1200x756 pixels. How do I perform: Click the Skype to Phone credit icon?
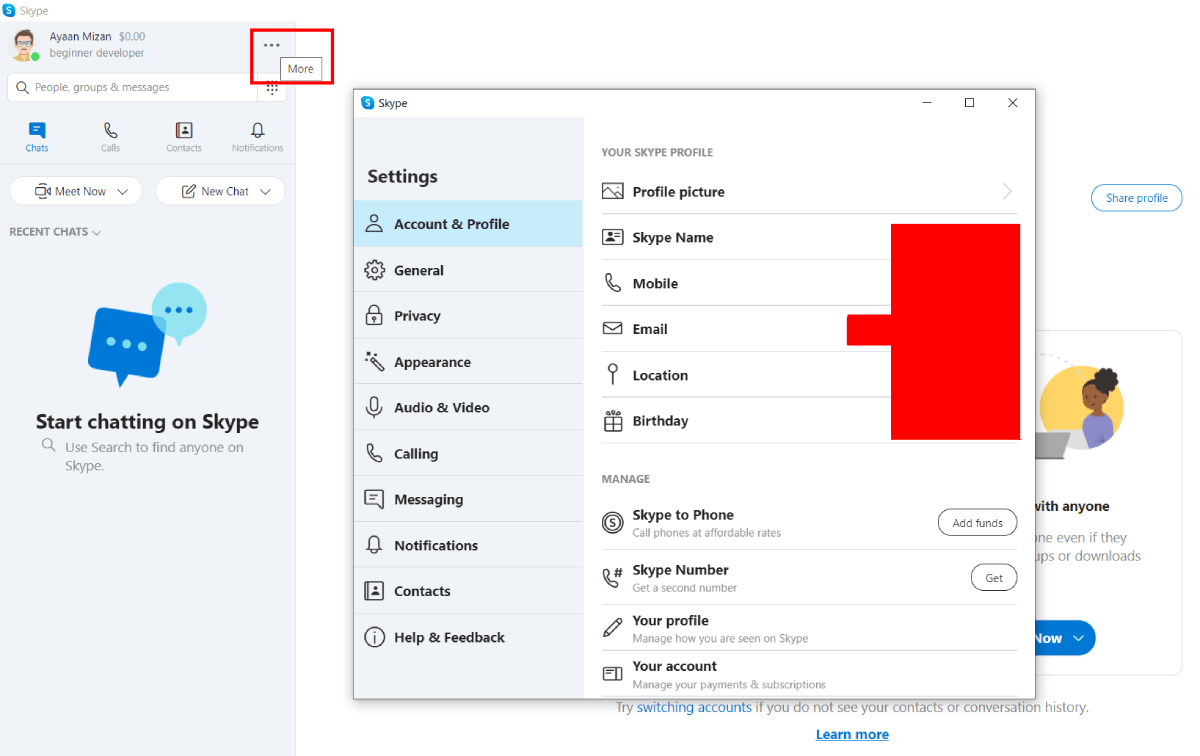click(x=613, y=522)
